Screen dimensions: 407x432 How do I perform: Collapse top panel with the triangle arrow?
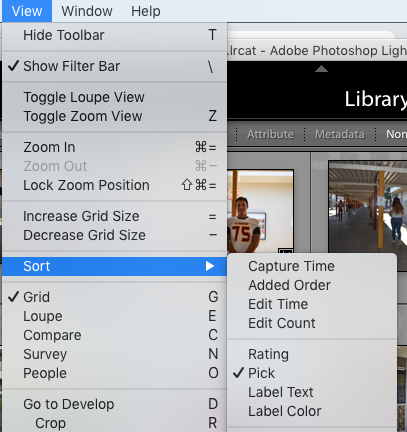[x=321, y=69]
